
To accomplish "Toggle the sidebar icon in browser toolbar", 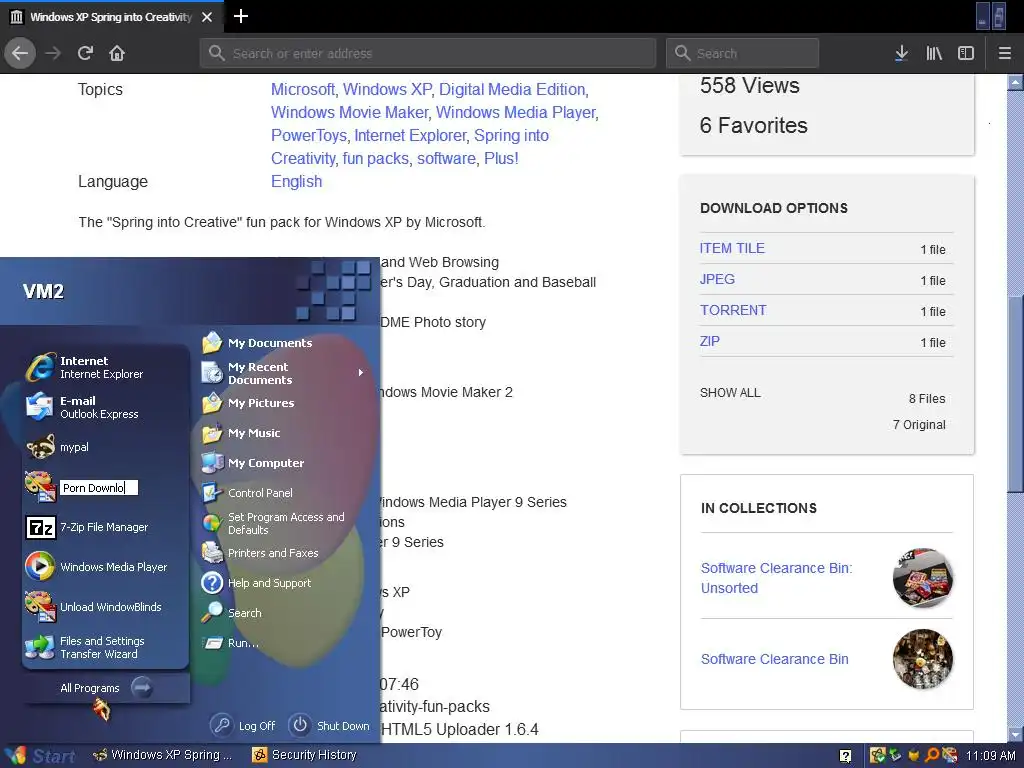I will point(966,53).
